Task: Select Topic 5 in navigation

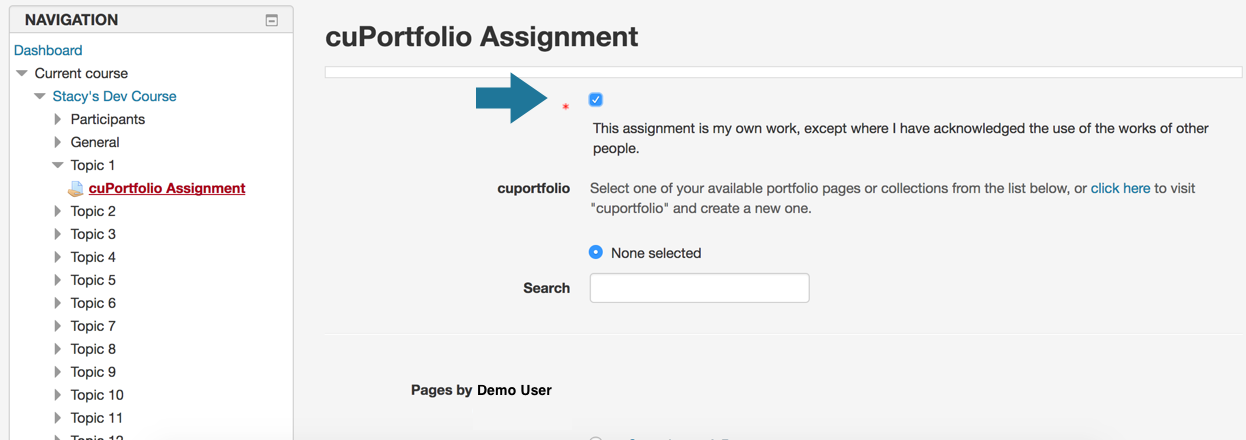Action: click(x=93, y=280)
